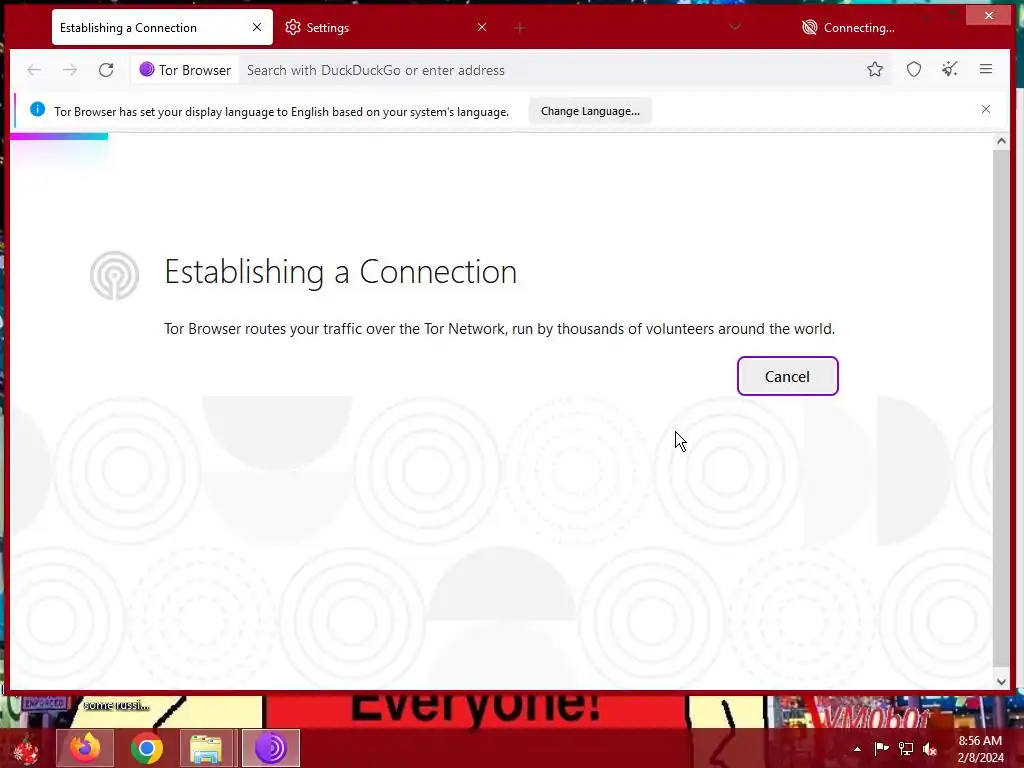This screenshot has width=1024, height=768.
Task: Close the Settings tab
Action: point(481,27)
